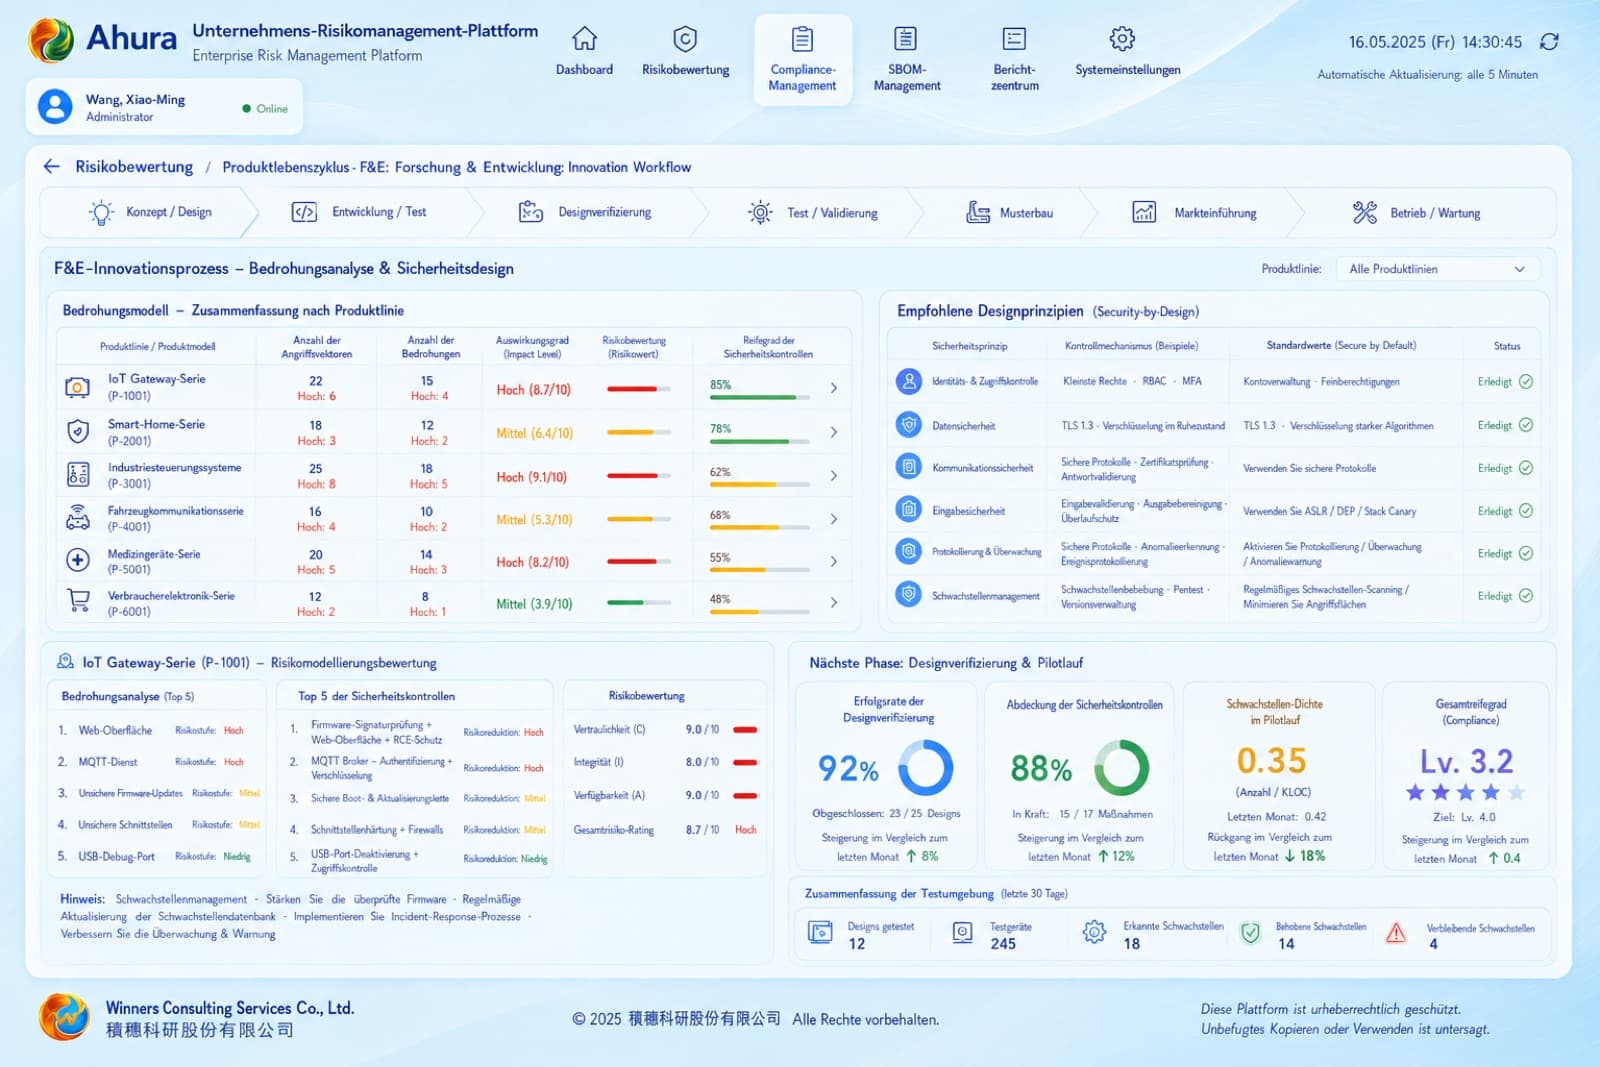Screen dimensions: 1600x1067
Task: Click the Lv. 3.2 star rating
Action: click(x=1465, y=793)
